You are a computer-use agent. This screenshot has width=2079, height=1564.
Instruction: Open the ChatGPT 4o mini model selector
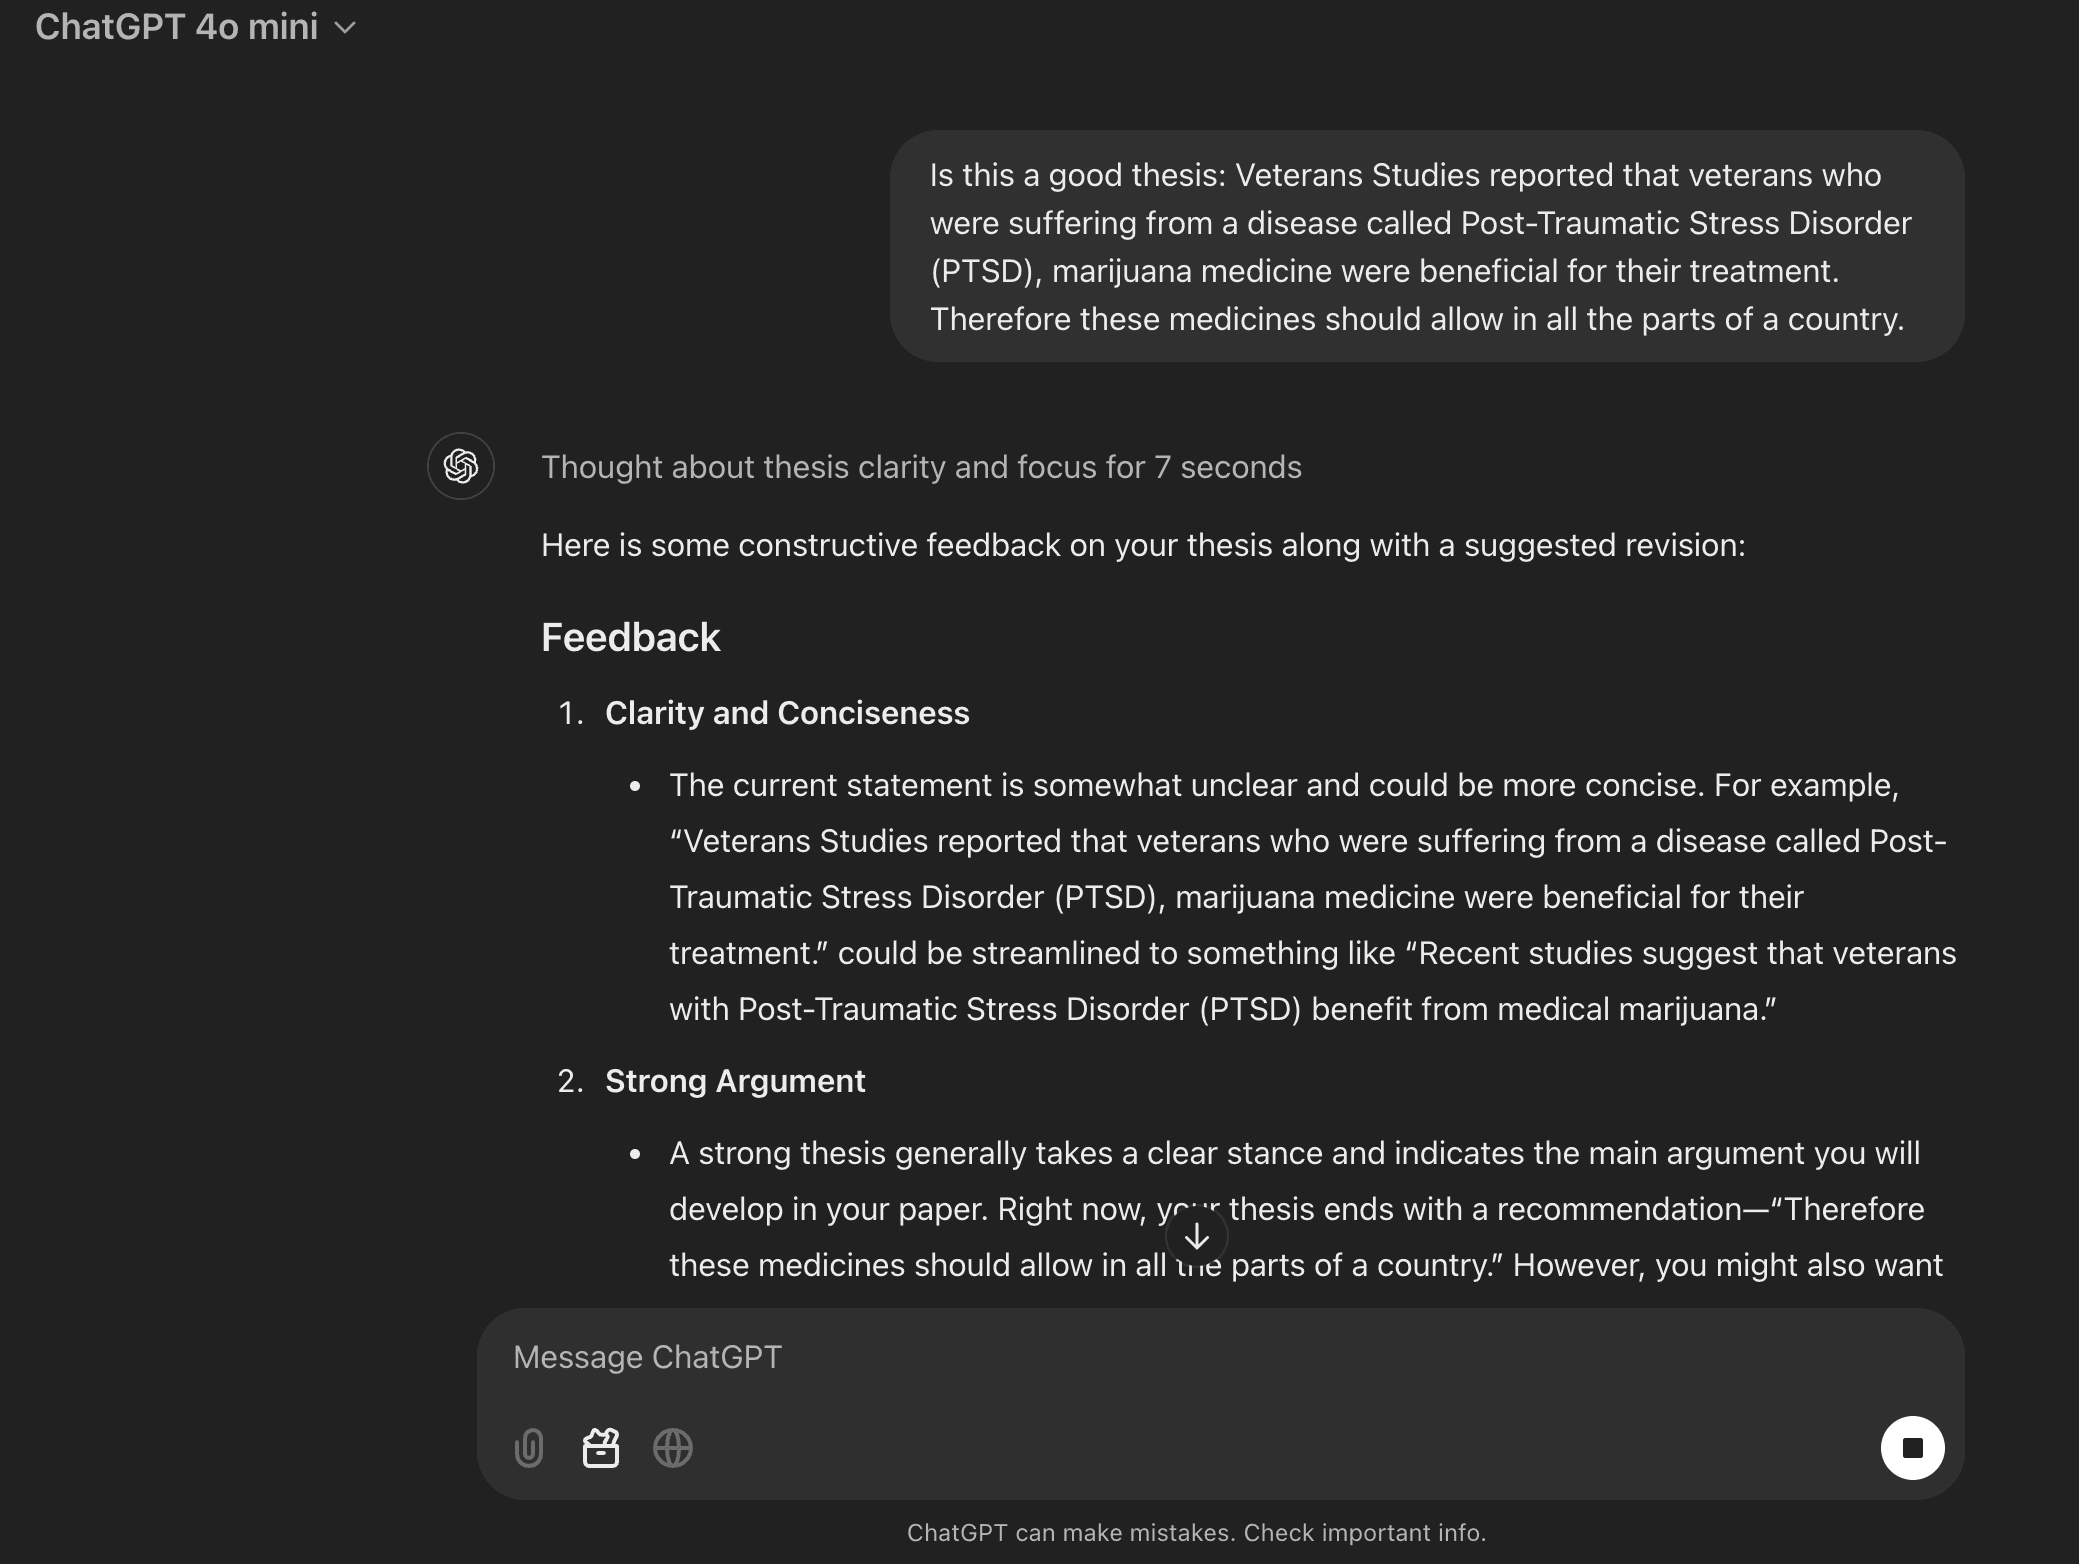click(177, 27)
